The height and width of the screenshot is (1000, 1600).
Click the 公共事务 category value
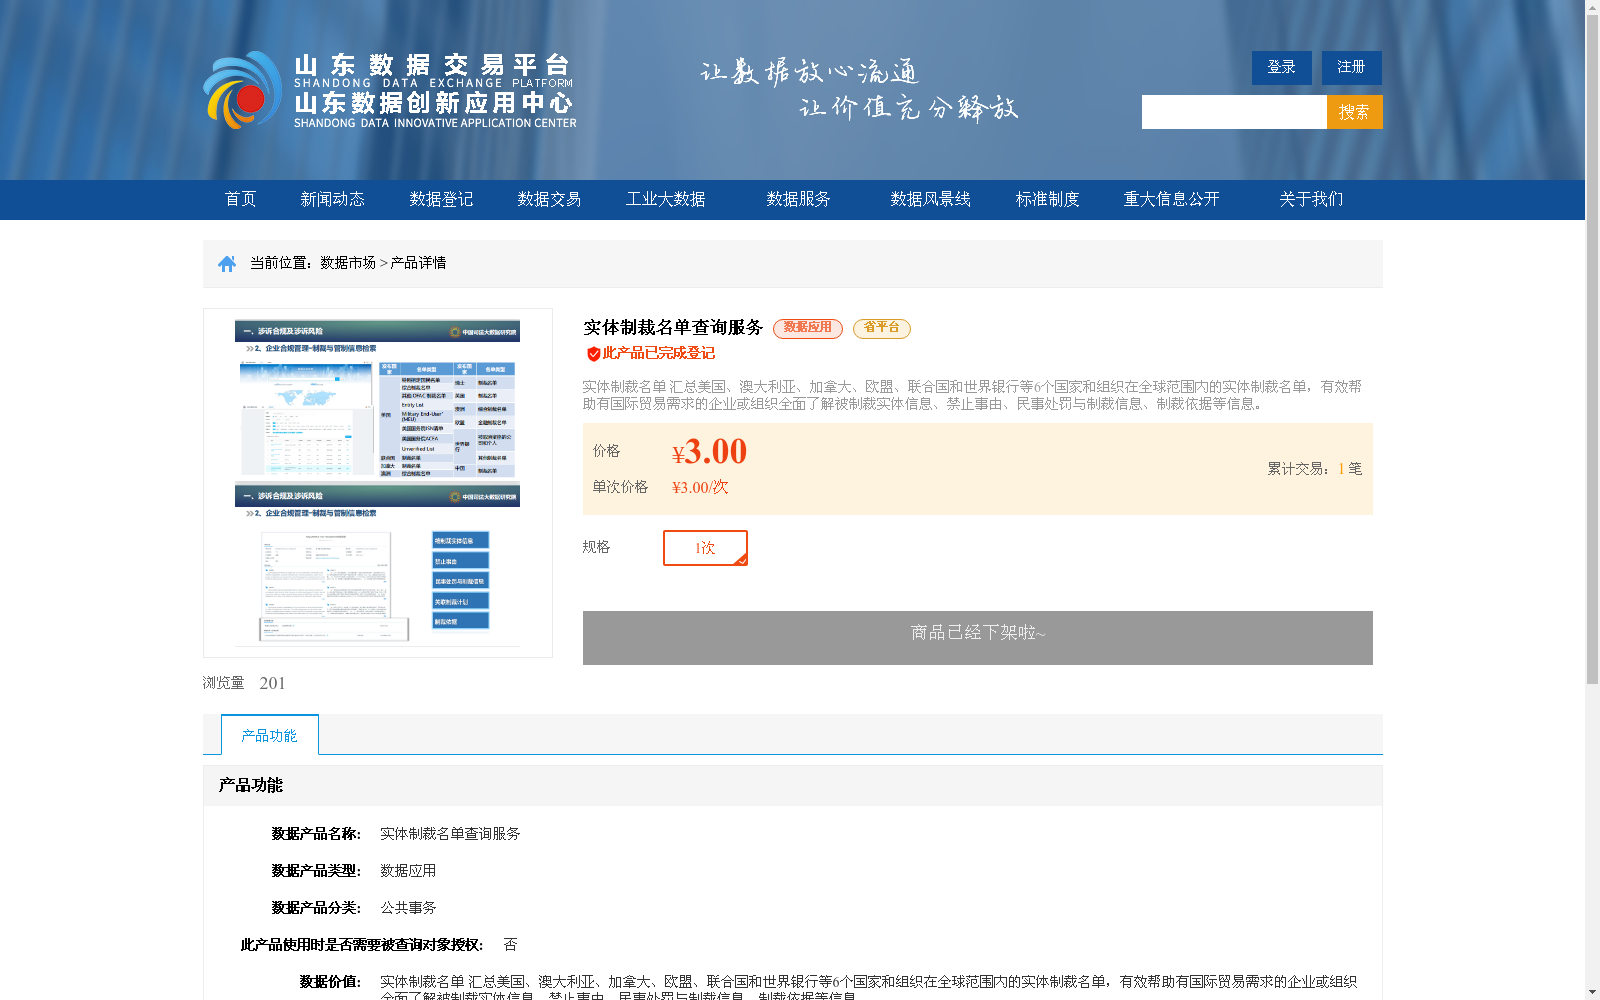[408, 908]
